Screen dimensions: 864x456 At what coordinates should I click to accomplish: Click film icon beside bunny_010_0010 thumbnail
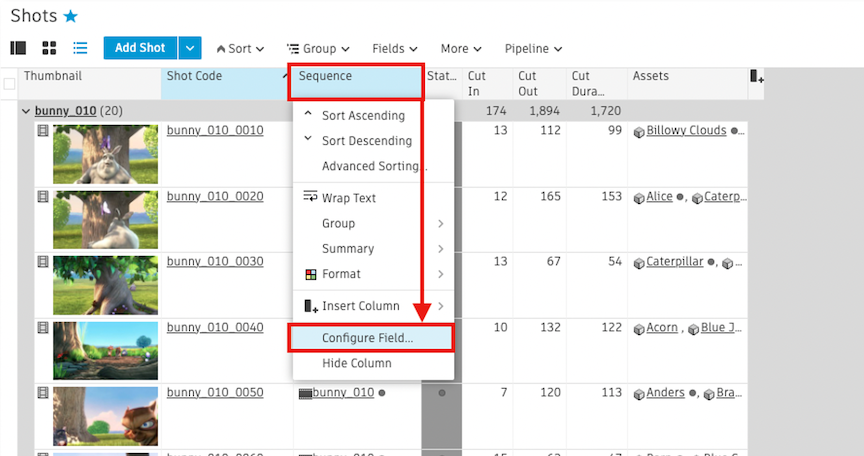[43, 131]
